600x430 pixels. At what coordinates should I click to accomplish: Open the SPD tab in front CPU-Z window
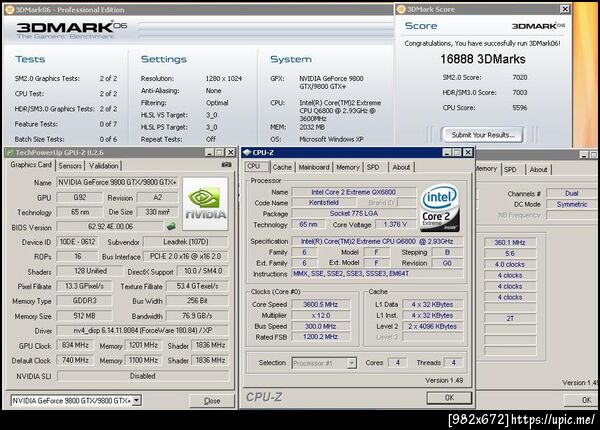pos(373,167)
